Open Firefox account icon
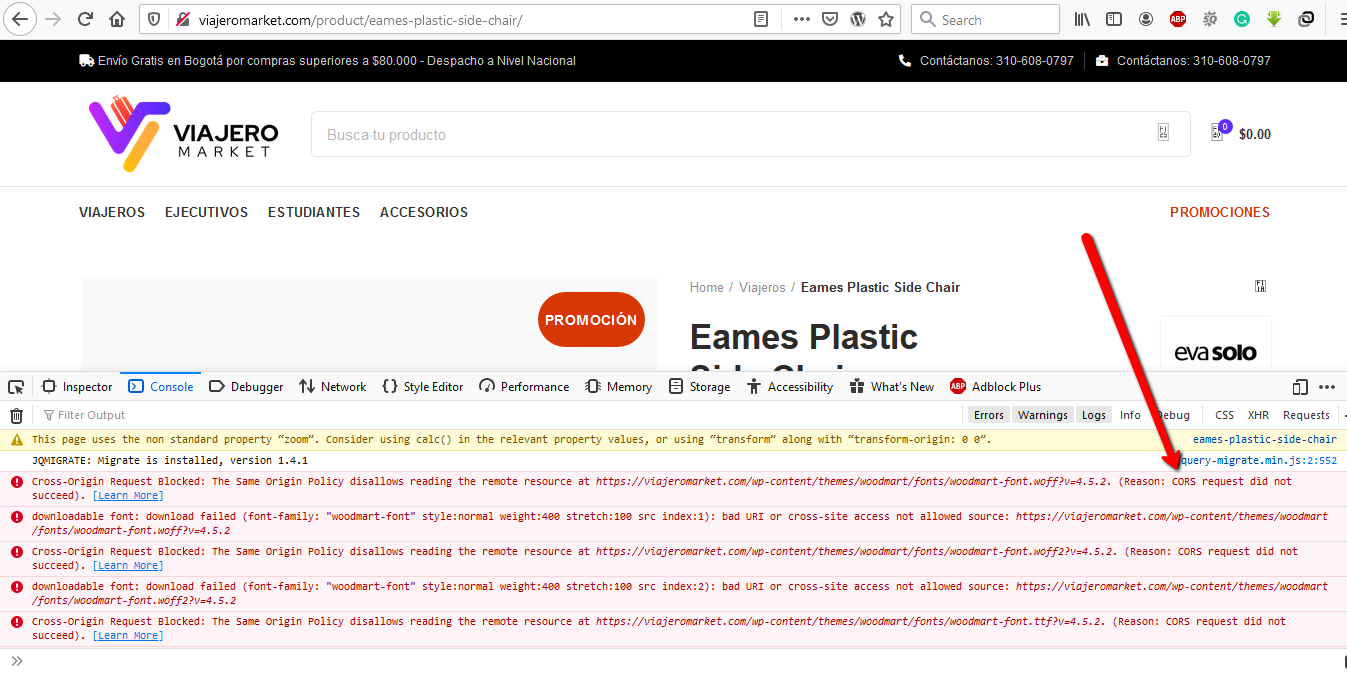Viewport: 1347px width, 691px height. pyautogui.click(x=1146, y=19)
